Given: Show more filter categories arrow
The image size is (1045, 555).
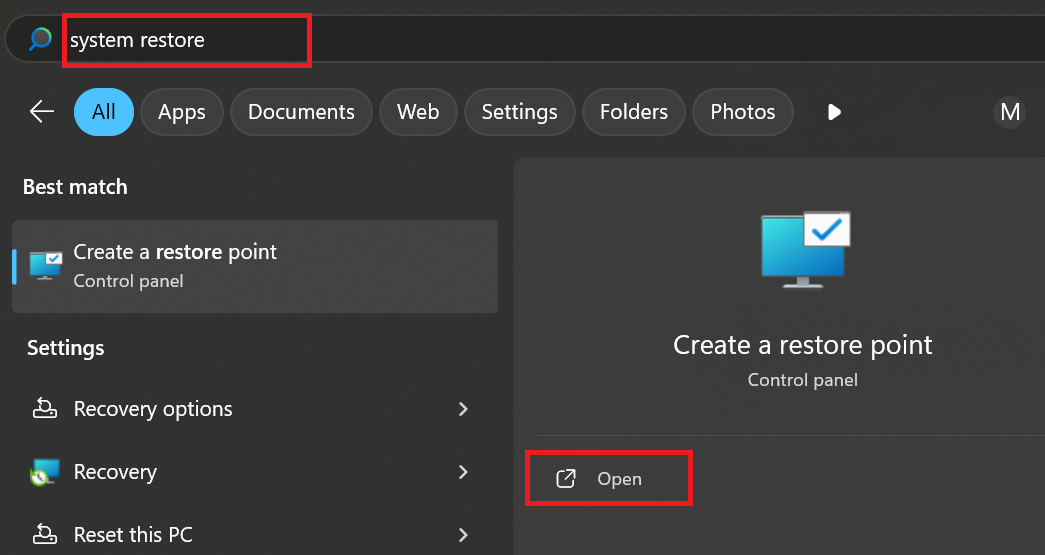Looking at the screenshot, I should click(x=835, y=112).
